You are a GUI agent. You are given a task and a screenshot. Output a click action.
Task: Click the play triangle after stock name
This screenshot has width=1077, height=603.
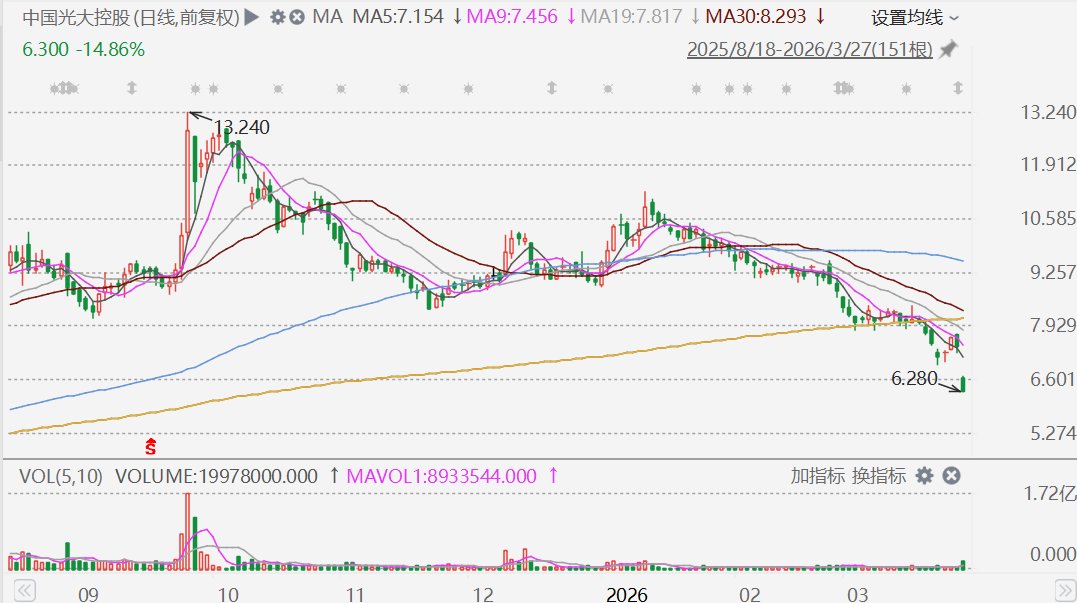(251, 17)
